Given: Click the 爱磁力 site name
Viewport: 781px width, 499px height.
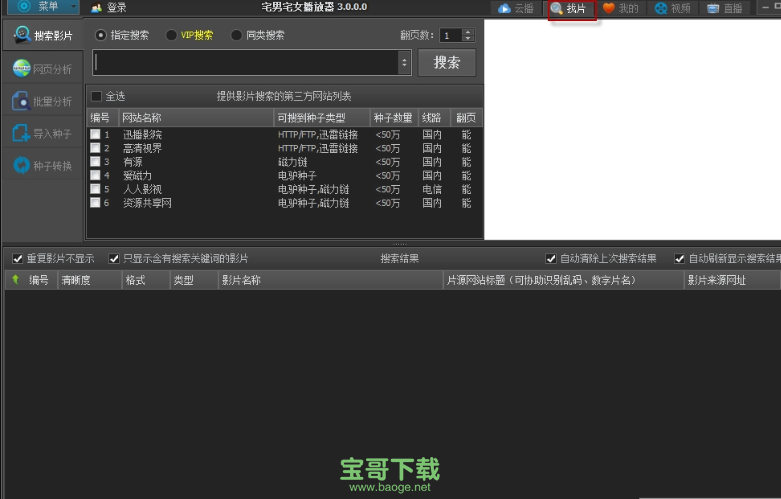Looking at the screenshot, I should pyautogui.click(x=137, y=175).
